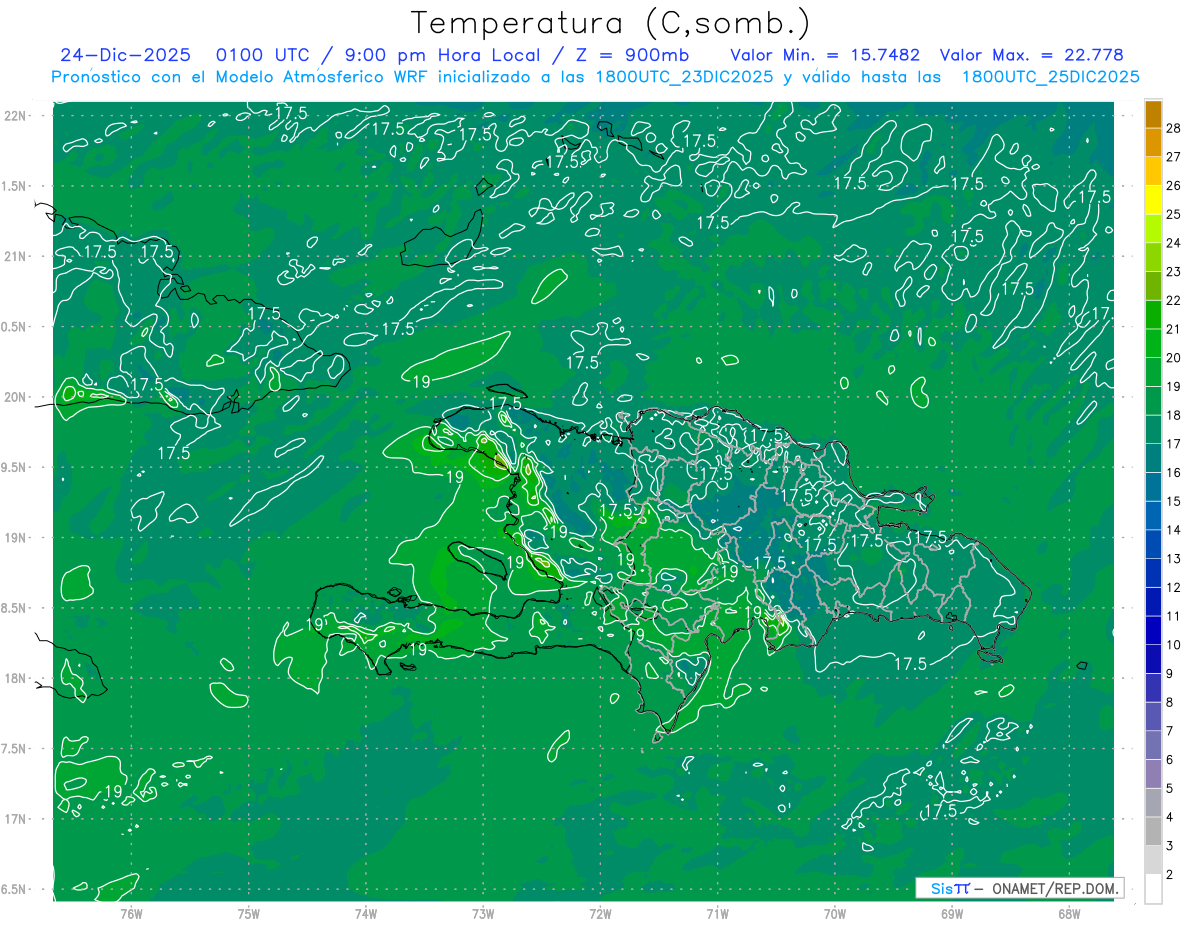
Task: Click the legend value "9"
Action: tap(1170, 674)
